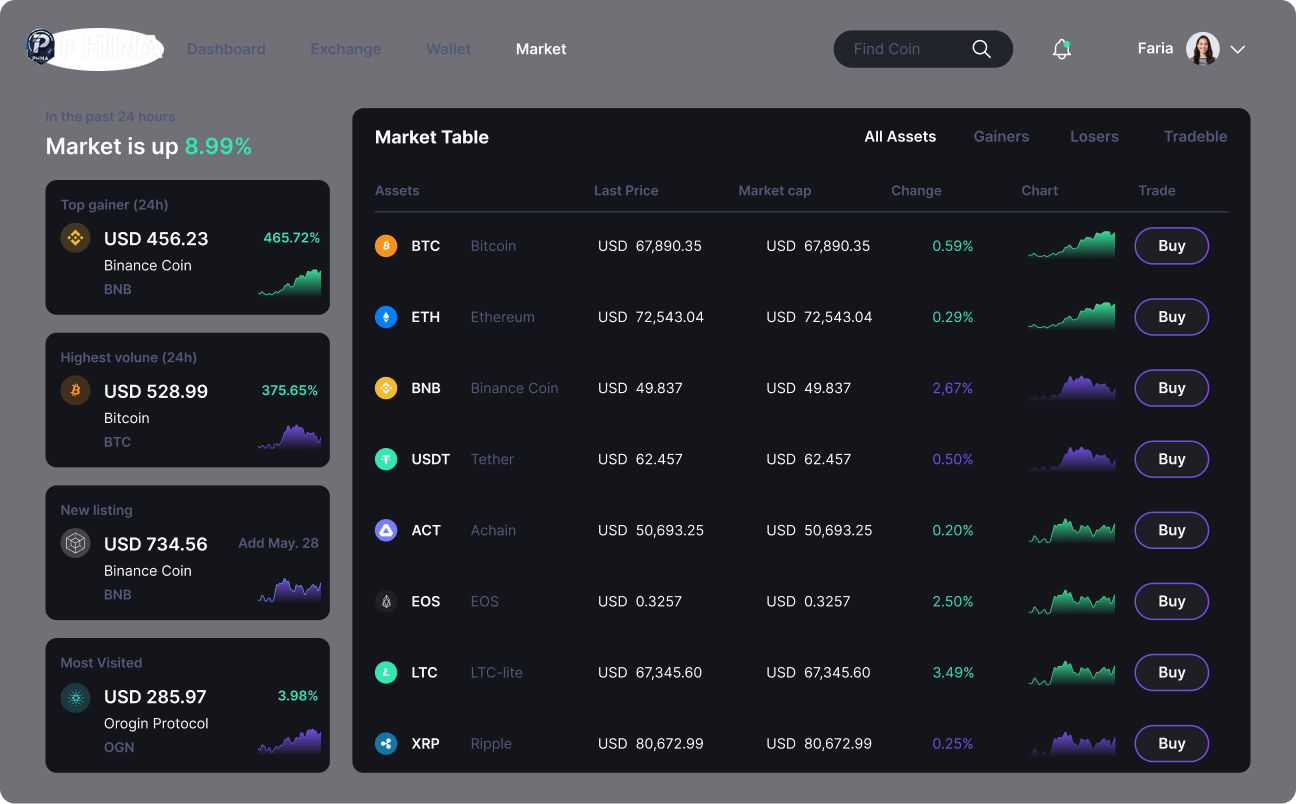Click the Ethereum ETH coin icon
The height and width of the screenshot is (804, 1296).
pos(386,317)
